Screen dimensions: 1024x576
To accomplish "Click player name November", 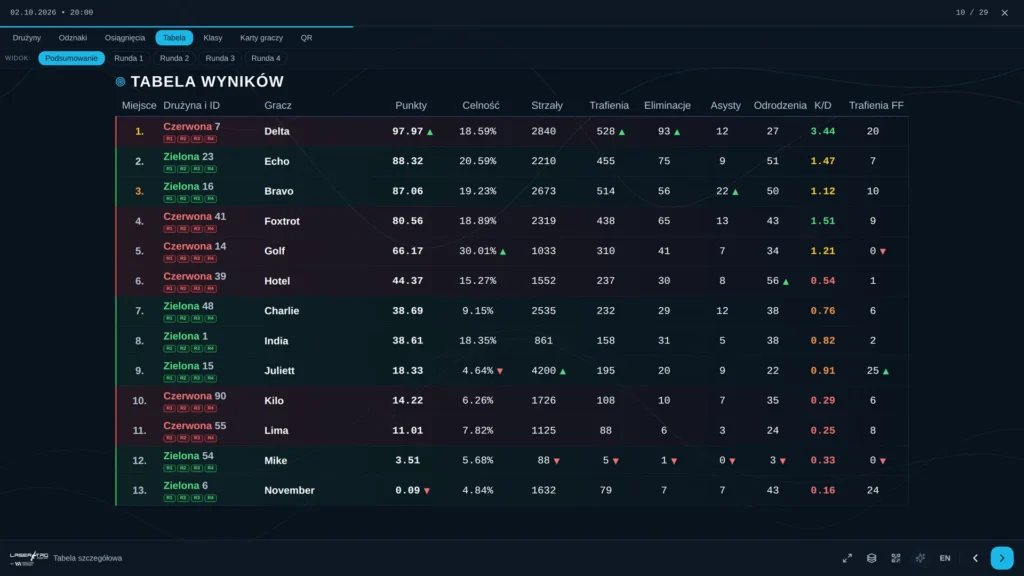I will pos(289,490).
